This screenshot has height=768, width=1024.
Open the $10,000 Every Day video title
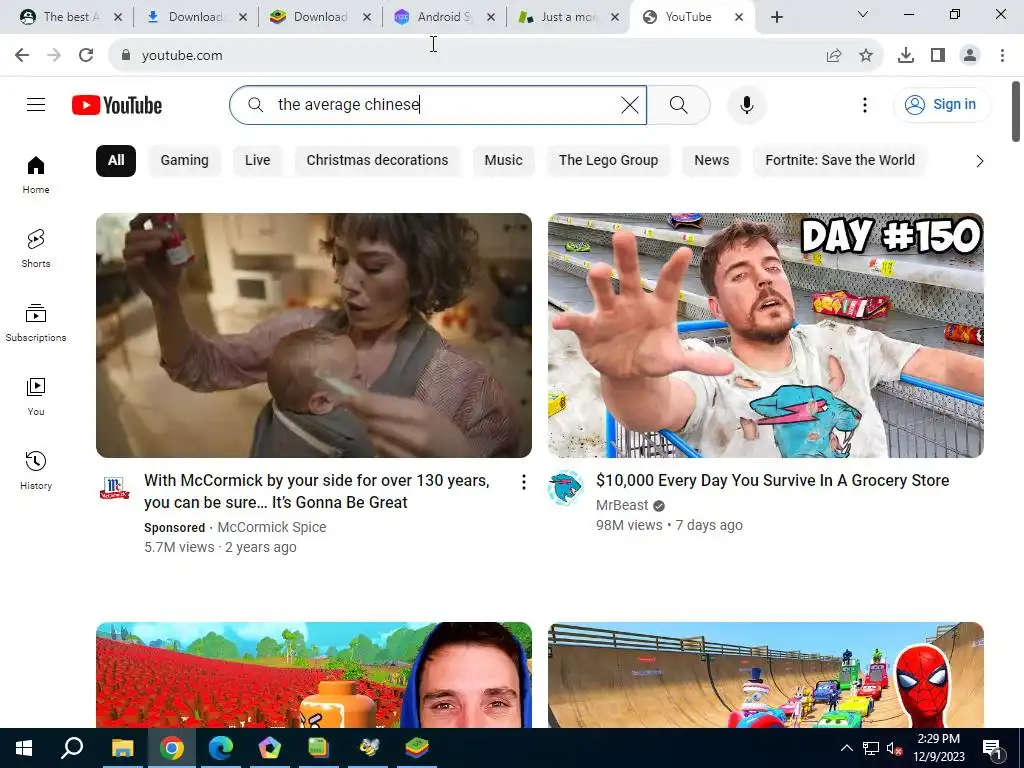[772, 481]
